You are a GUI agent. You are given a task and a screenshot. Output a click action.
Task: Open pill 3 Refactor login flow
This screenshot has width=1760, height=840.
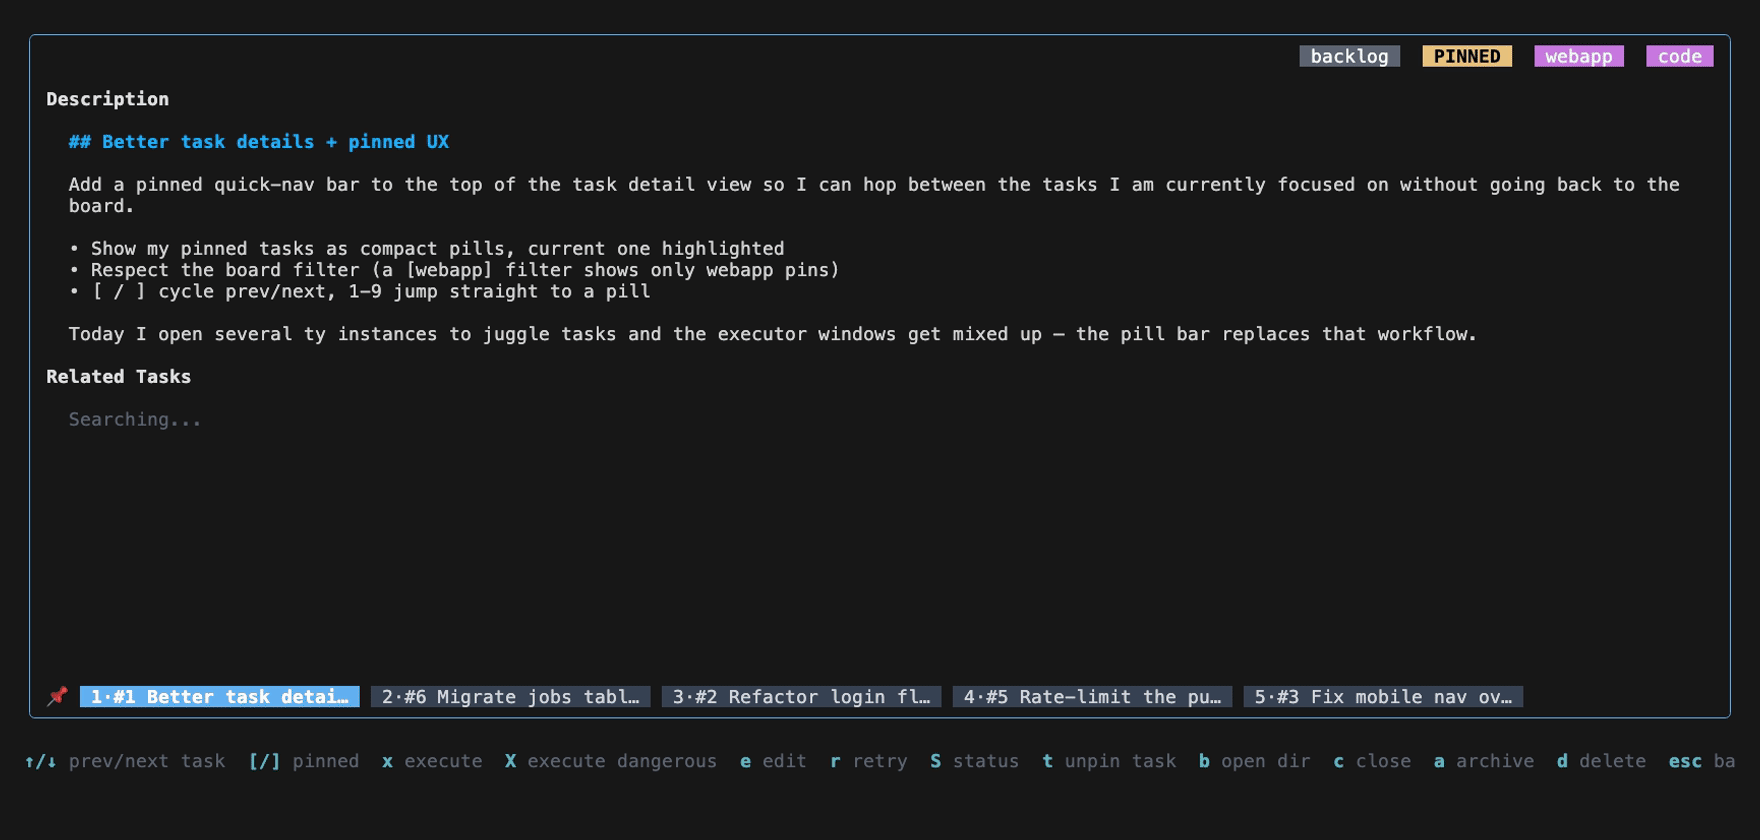coord(801,696)
